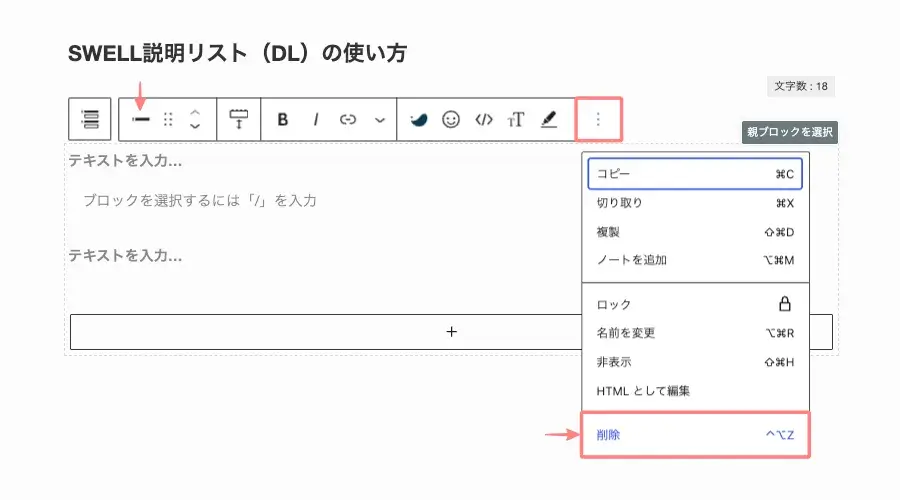Click the 親ブロックを選択 tooltip button

point(790,132)
